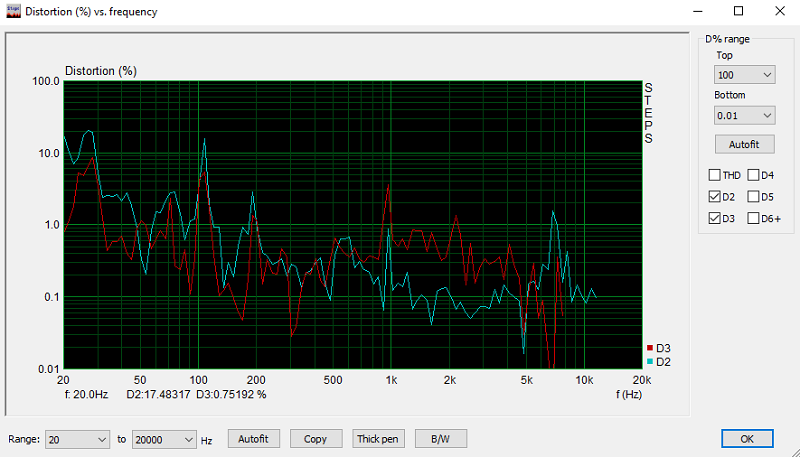Uncheck the D3 distortion checkbox
The image size is (800, 457).
pos(714,218)
